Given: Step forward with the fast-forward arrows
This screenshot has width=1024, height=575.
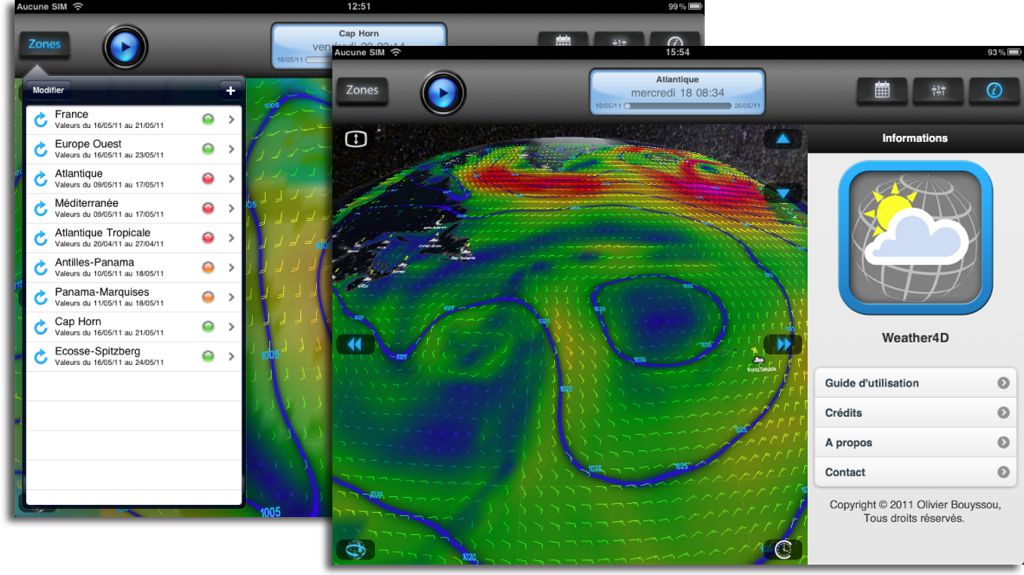Looking at the screenshot, I should (783, 344).
